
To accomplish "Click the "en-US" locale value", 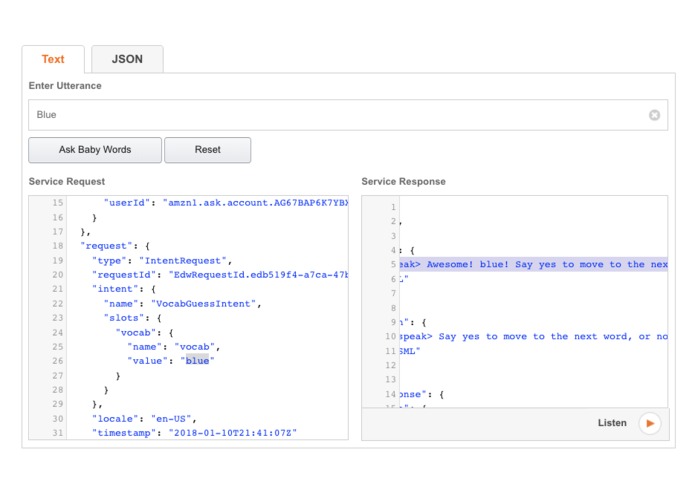I will tap(171, 419).
